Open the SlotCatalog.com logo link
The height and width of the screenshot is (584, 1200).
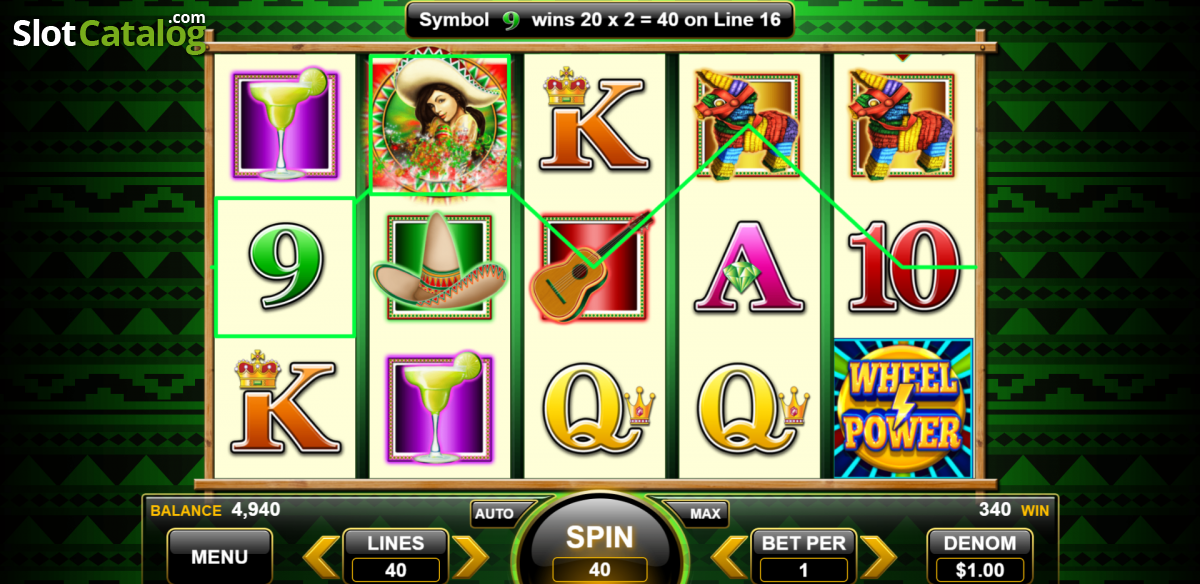110,32
